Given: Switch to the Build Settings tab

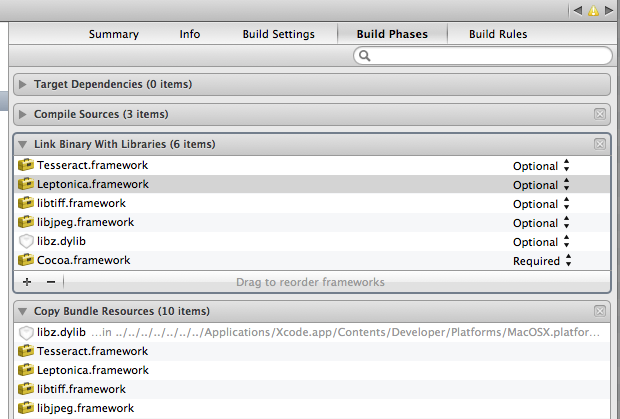Looking at the screenshot, I should click(278, 34).
